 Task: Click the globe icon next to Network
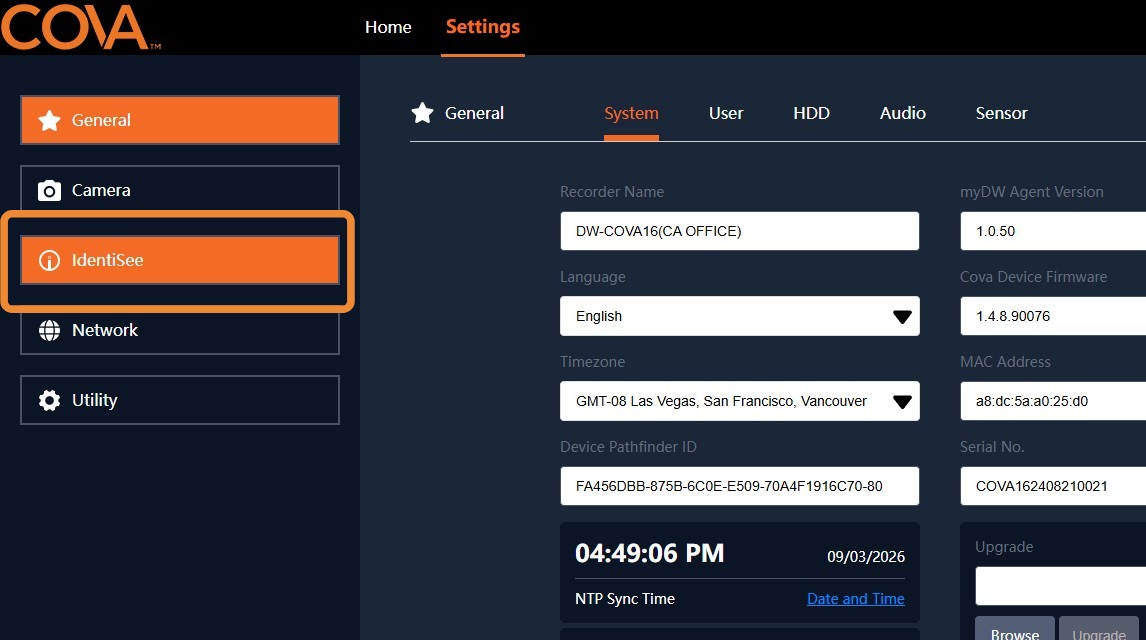[x=49, y=330]
